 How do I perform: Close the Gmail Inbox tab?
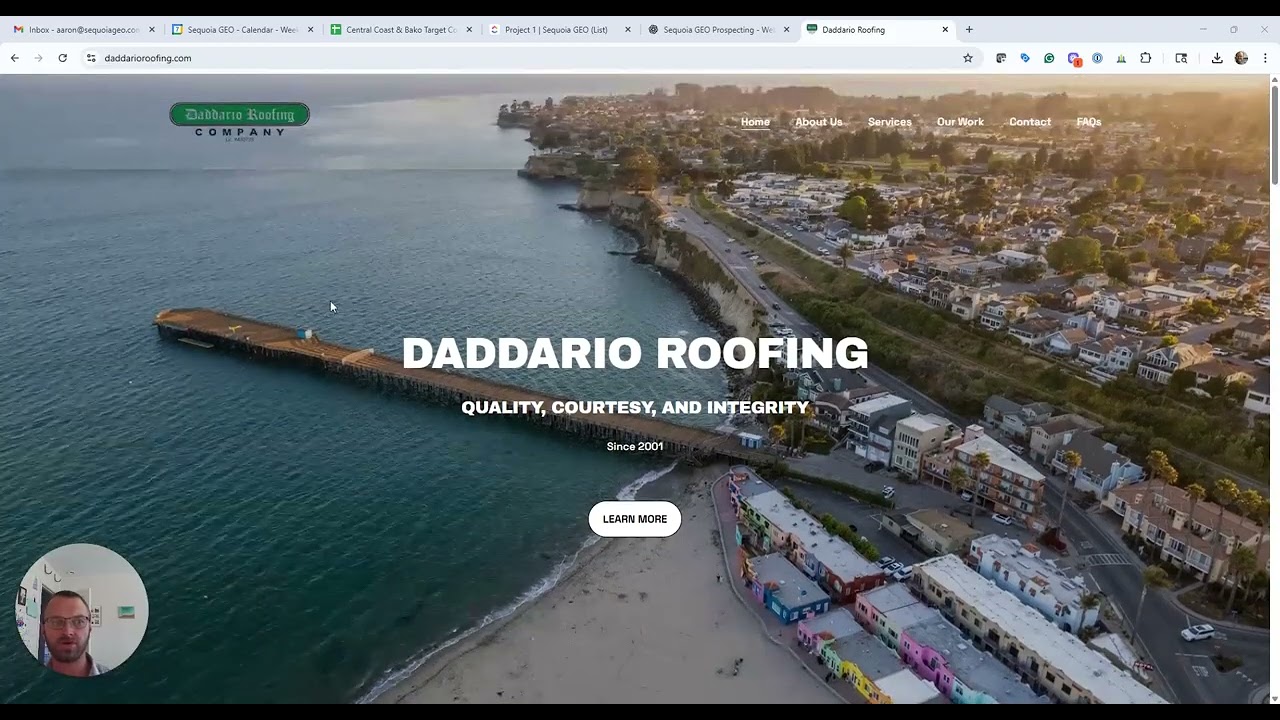point(152,30)
